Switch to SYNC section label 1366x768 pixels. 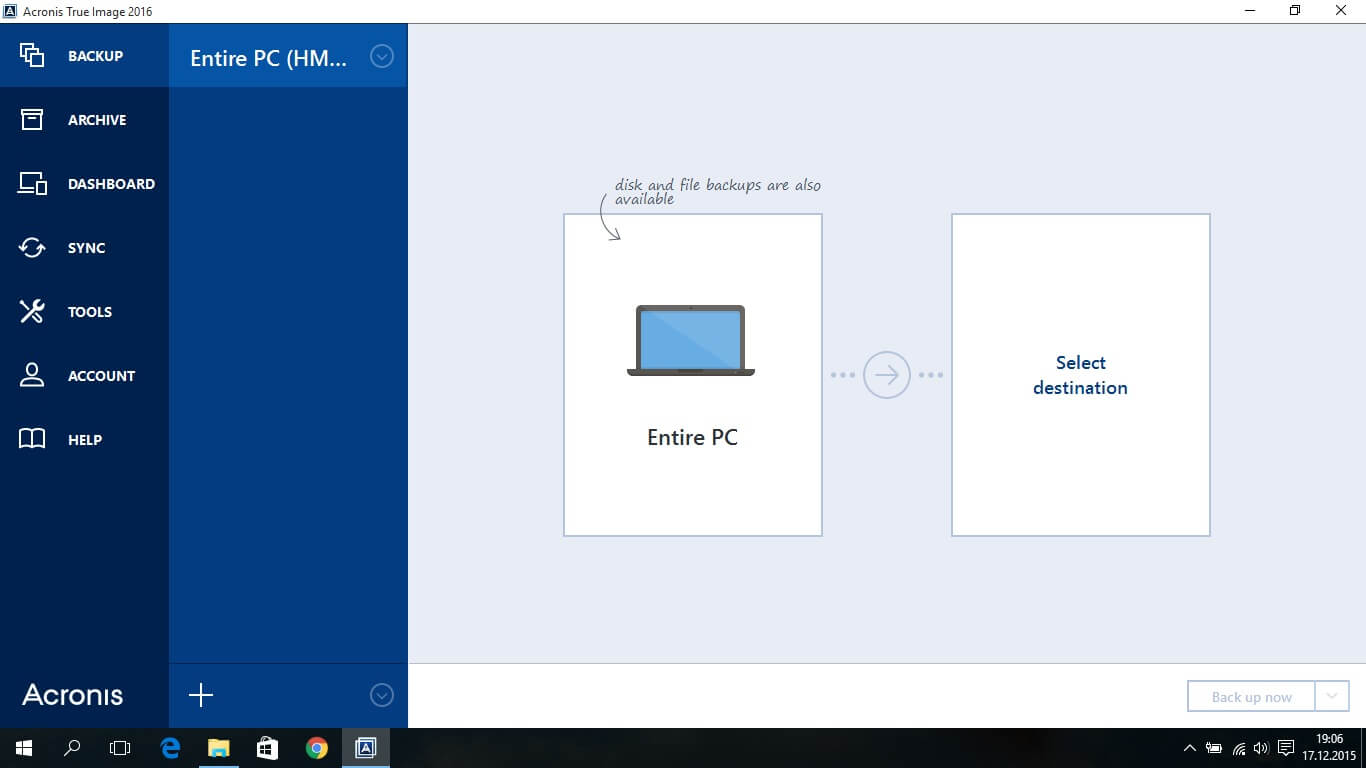click(86, 248)
